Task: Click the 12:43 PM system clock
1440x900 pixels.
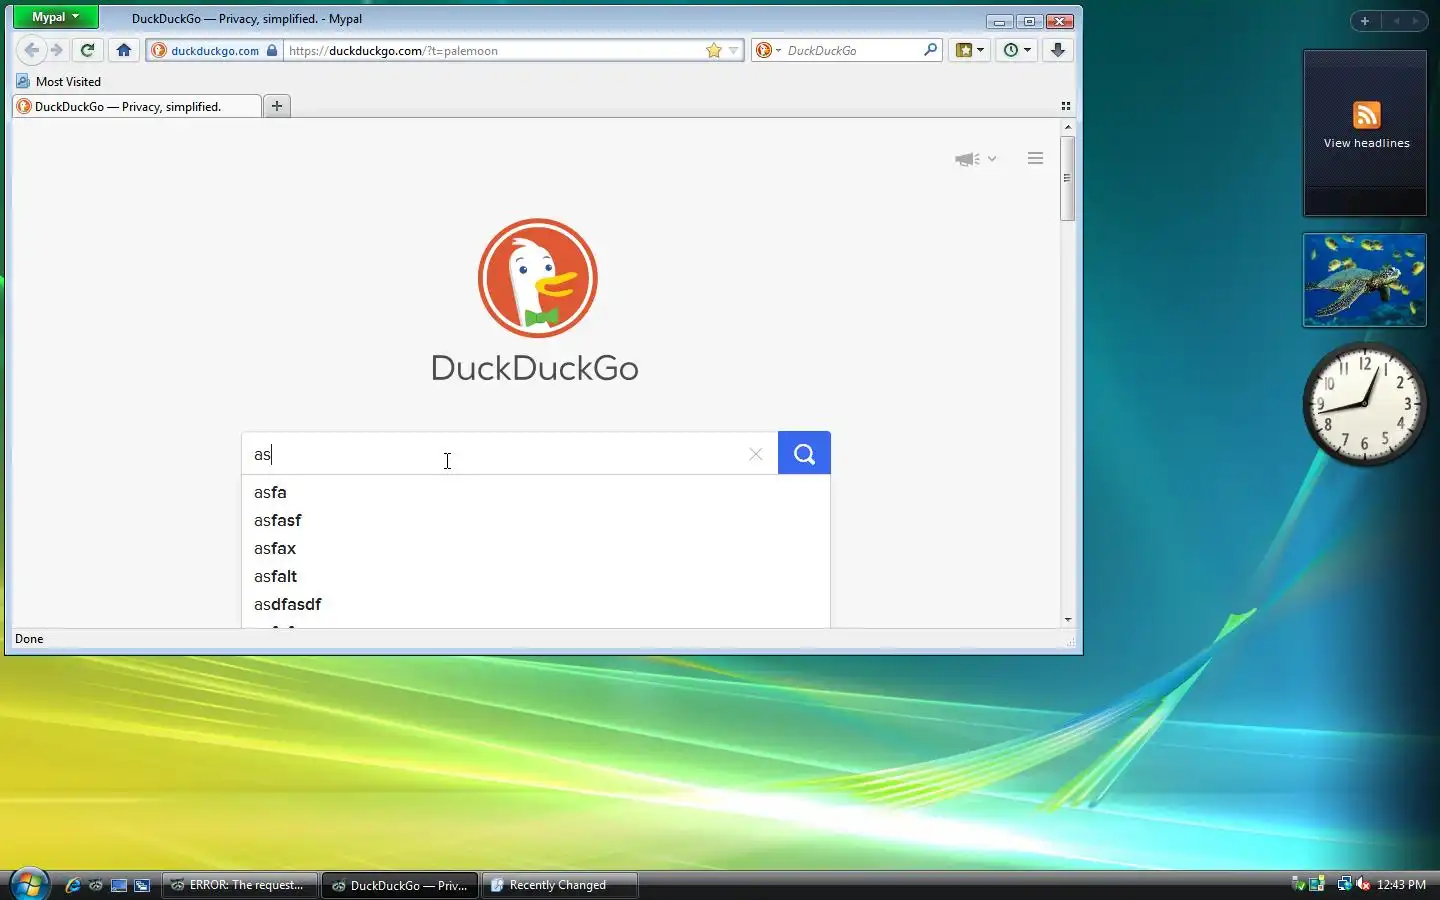Action: point(1401,885)
